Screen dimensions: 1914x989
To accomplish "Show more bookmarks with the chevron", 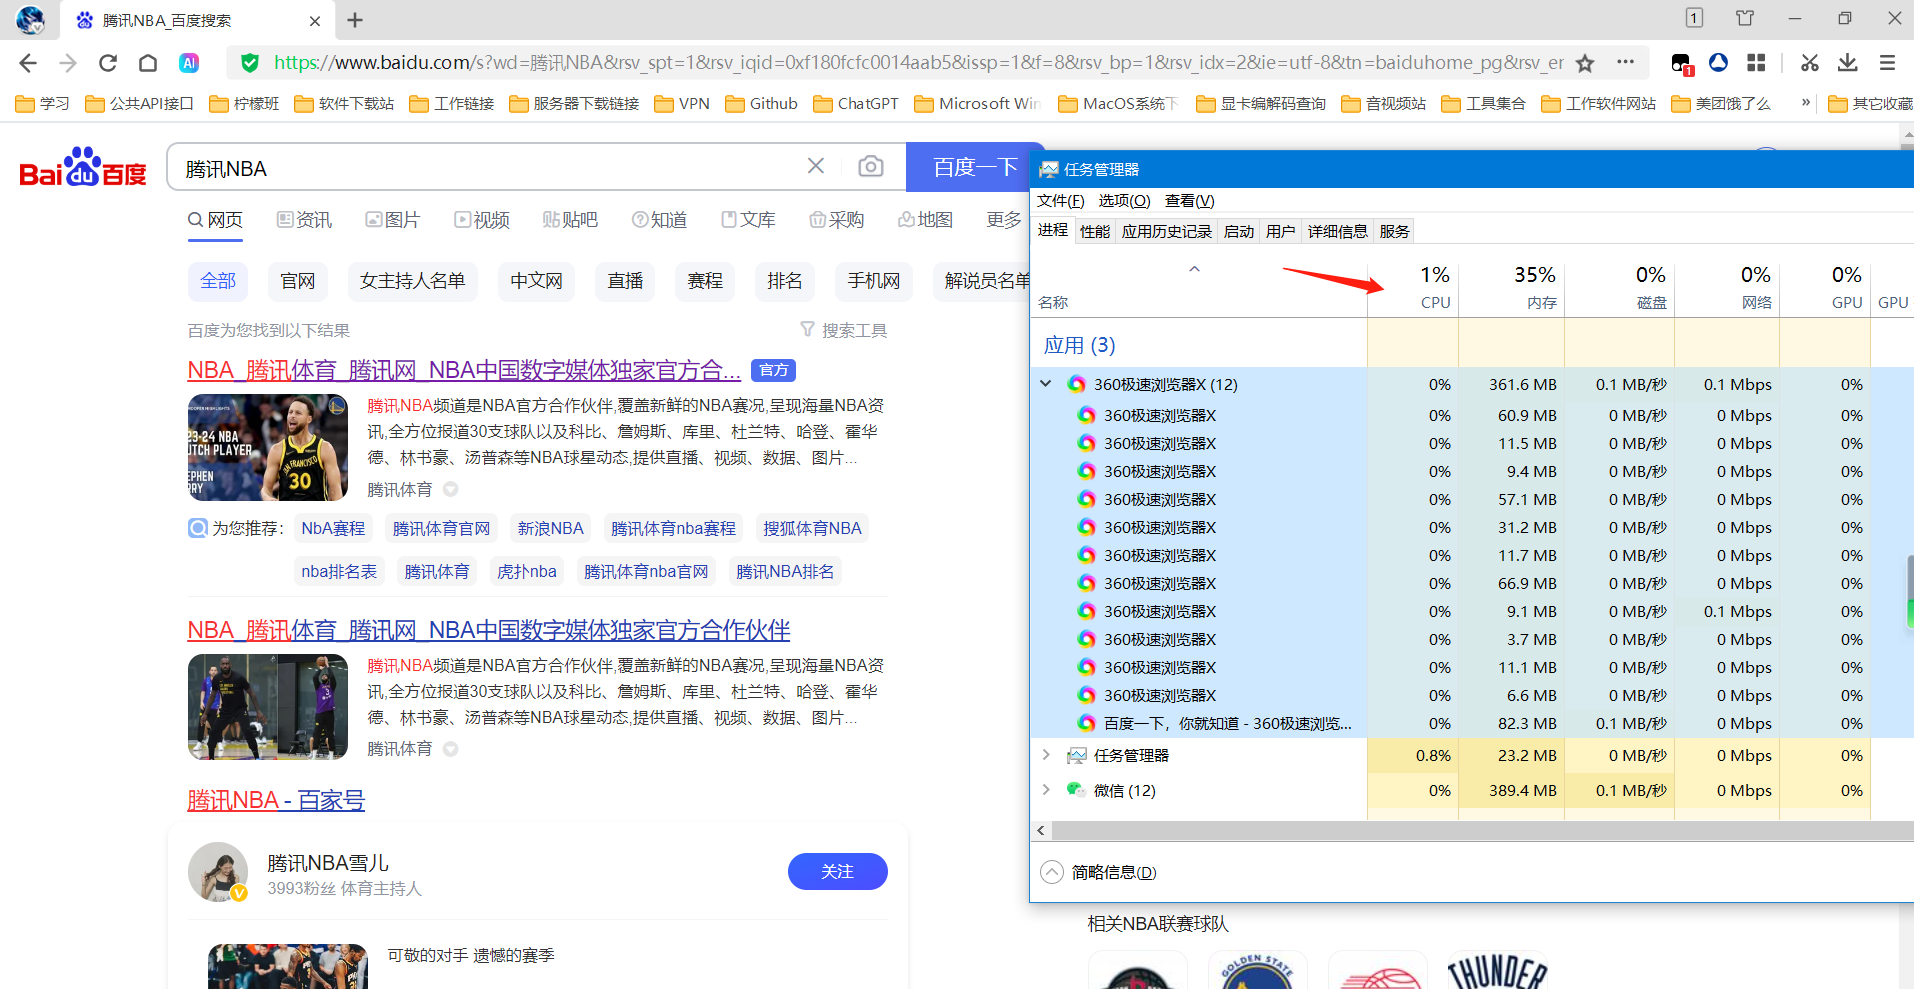I will click(x=1806, y=102).
